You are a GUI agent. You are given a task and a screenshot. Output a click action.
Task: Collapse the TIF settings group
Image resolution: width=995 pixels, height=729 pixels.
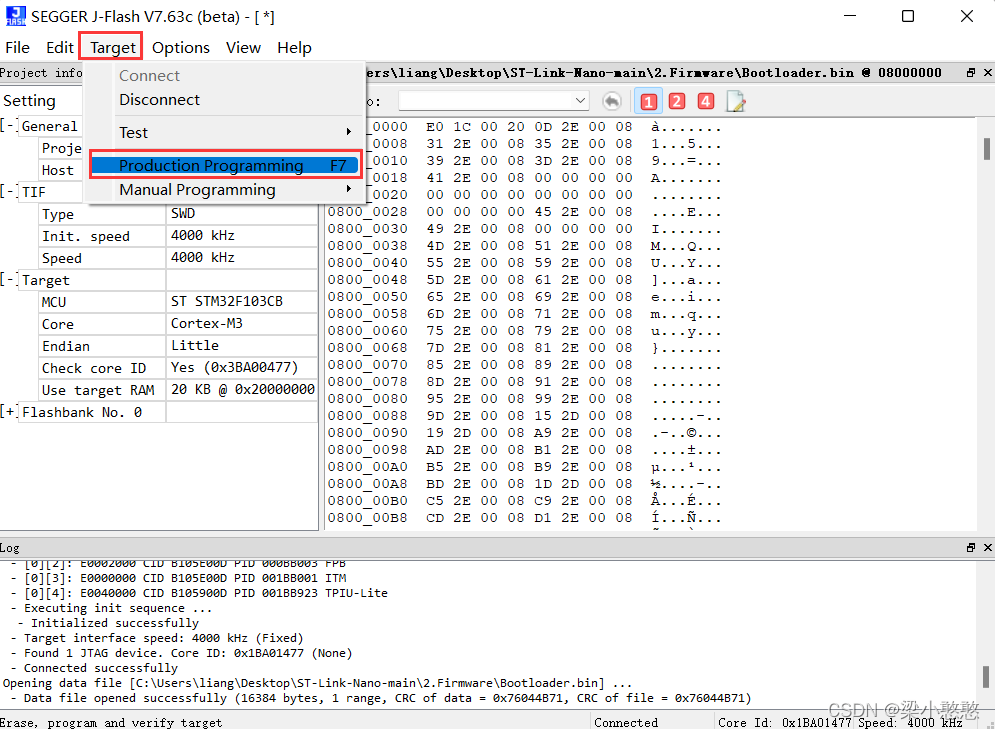tap(8, 192)
